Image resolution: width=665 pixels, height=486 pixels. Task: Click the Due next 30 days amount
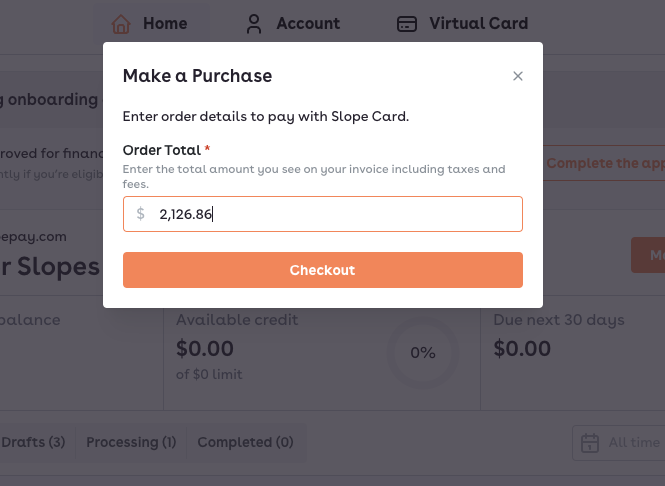[522, 349]
